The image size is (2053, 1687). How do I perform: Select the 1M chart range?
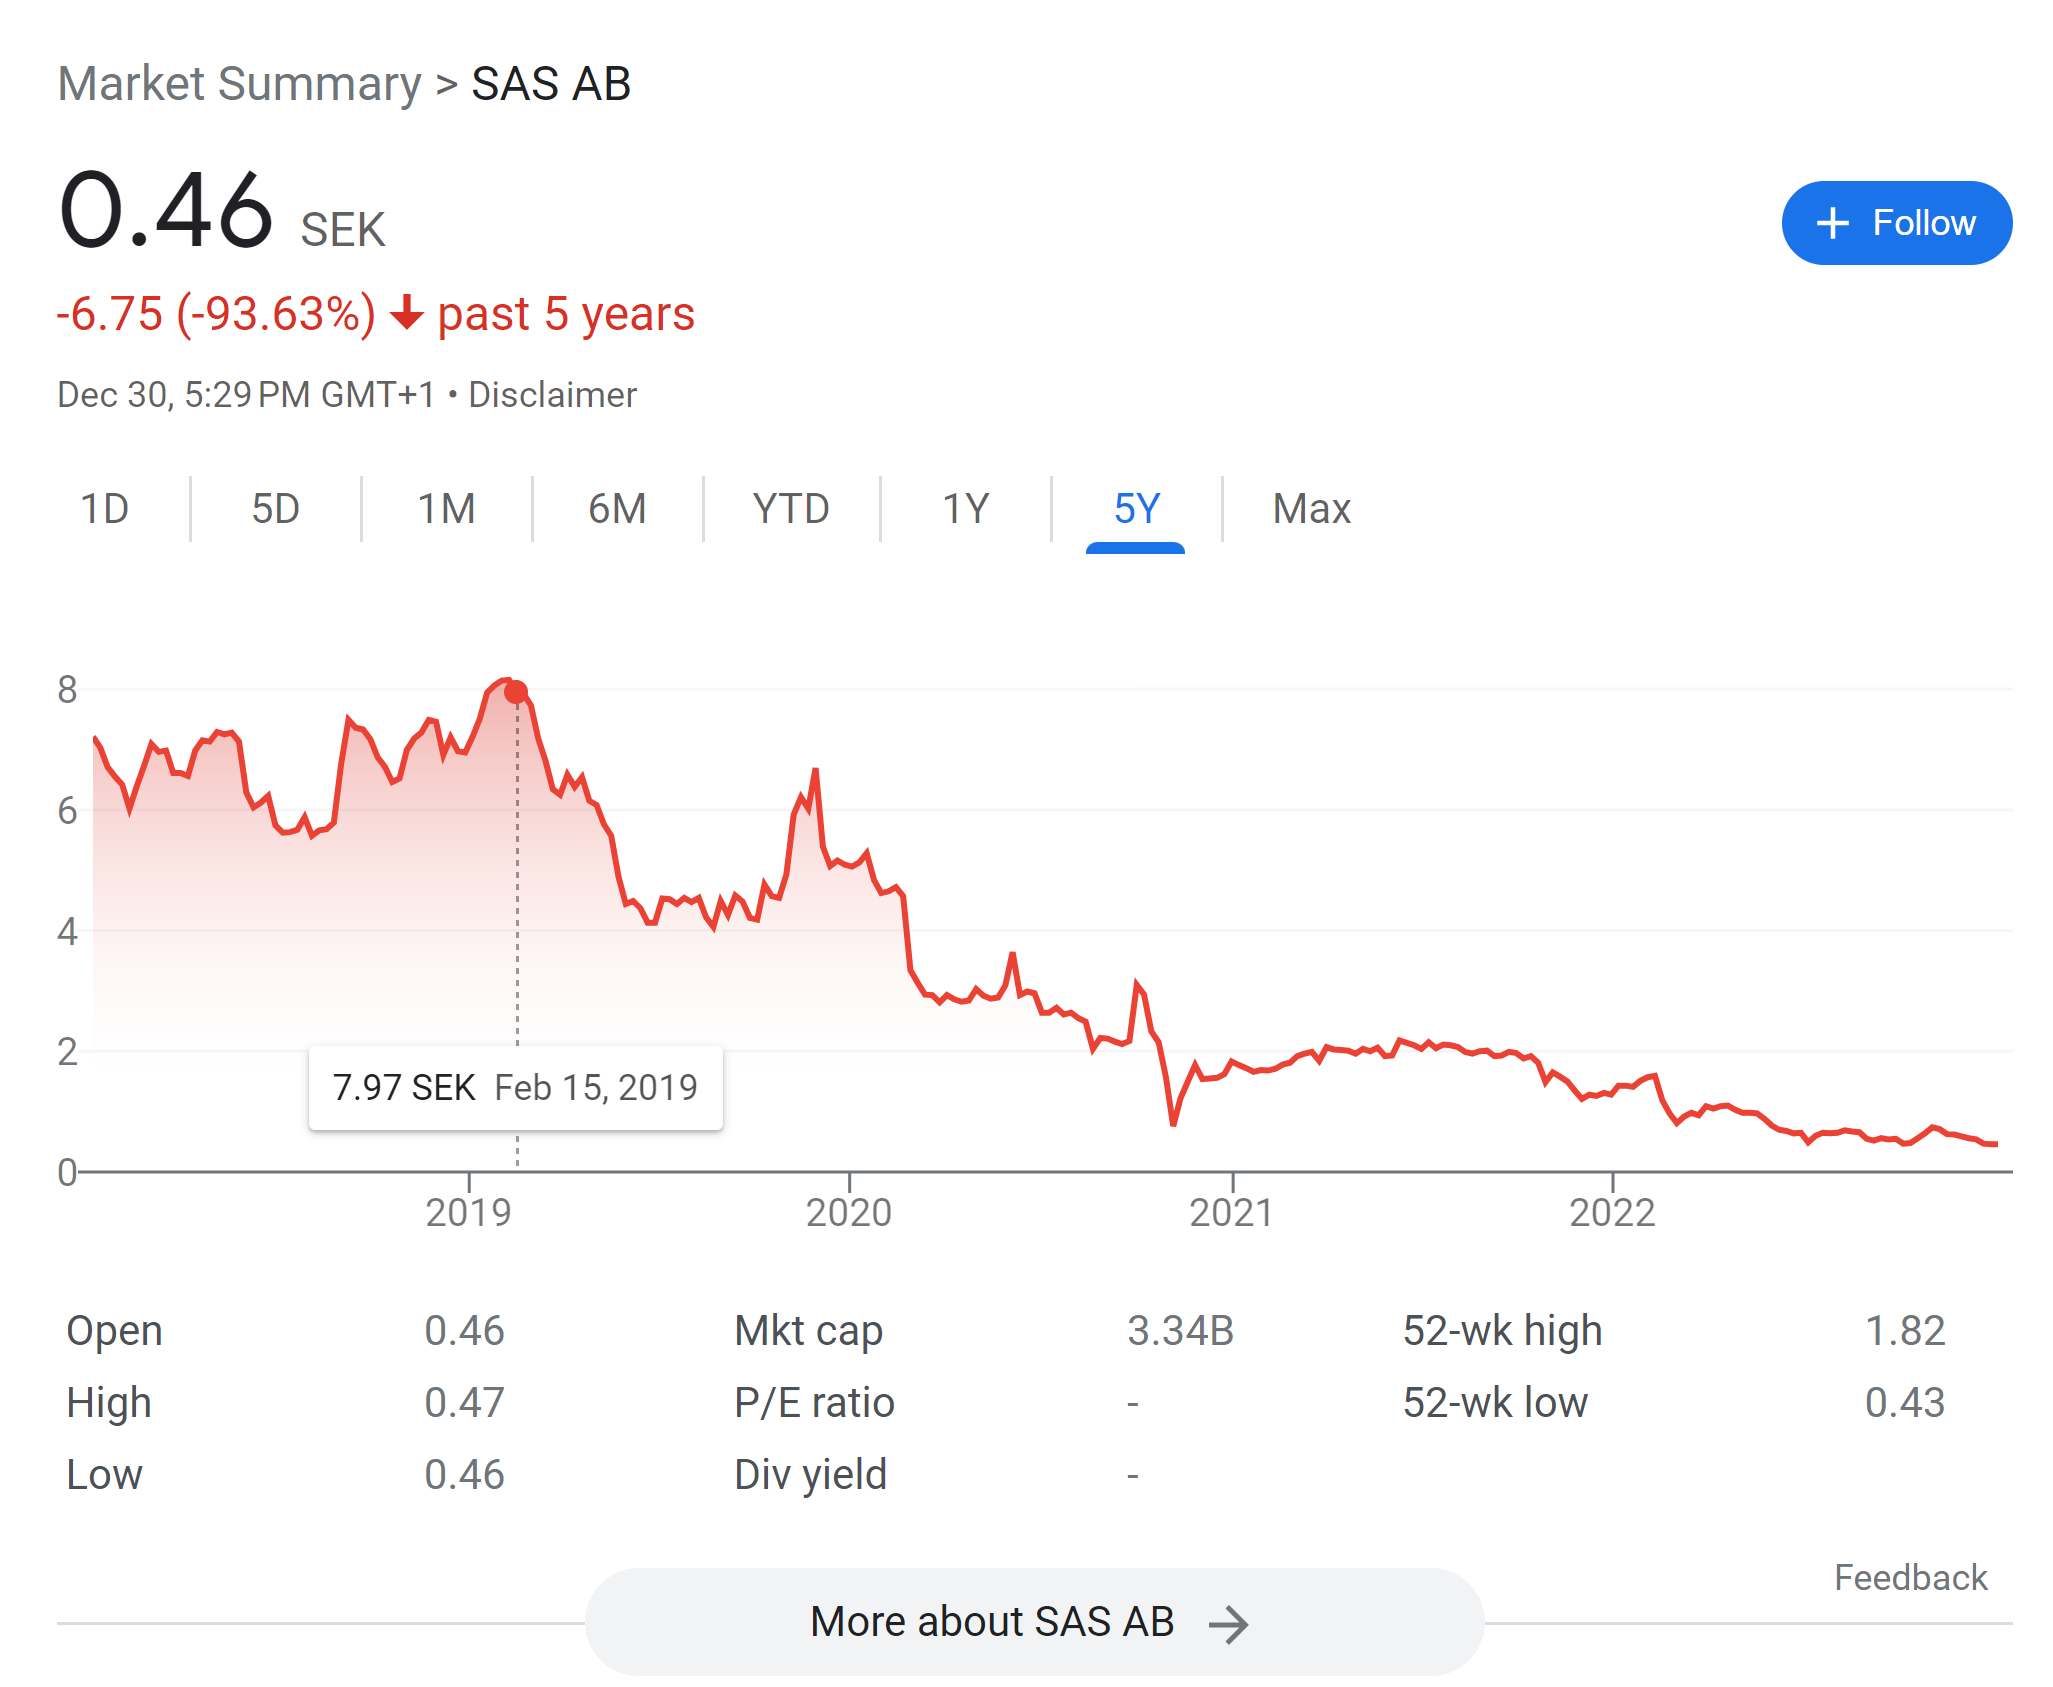tap(446, 509)
